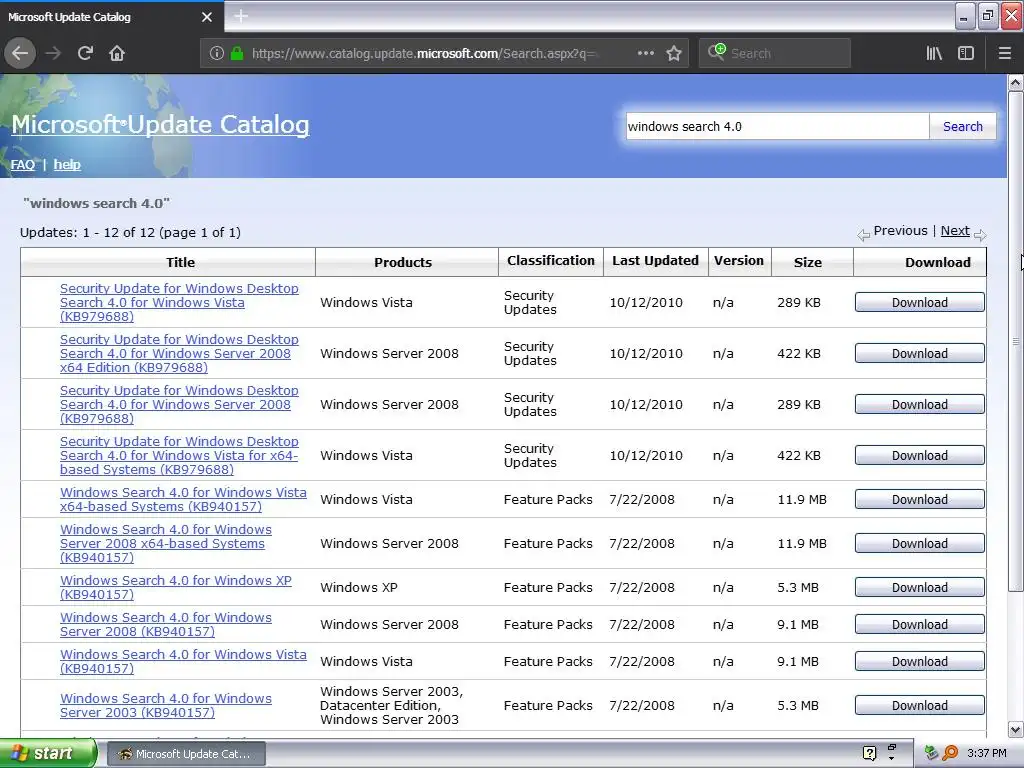
Task: Close the Microsoft Update Catalog tab
Action: point(207,17)
